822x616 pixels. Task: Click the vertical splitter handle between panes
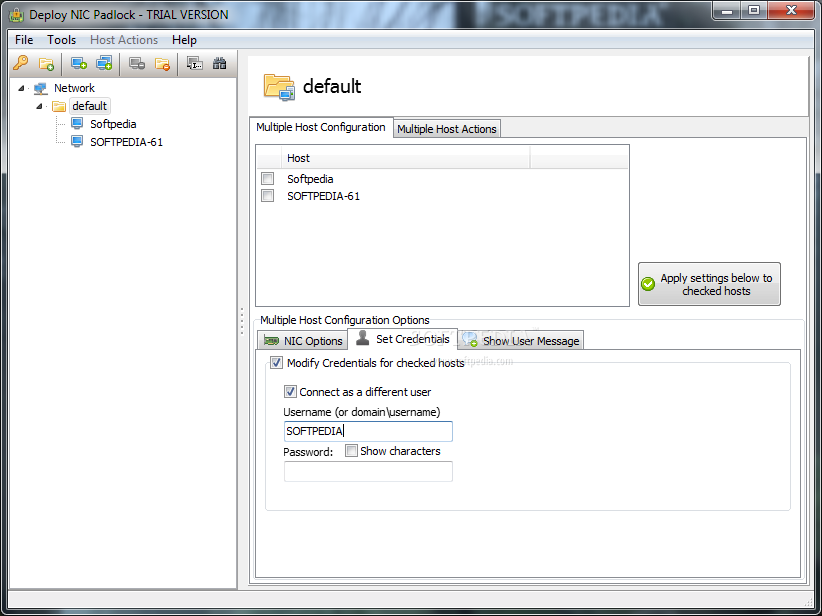click(242, 321)
